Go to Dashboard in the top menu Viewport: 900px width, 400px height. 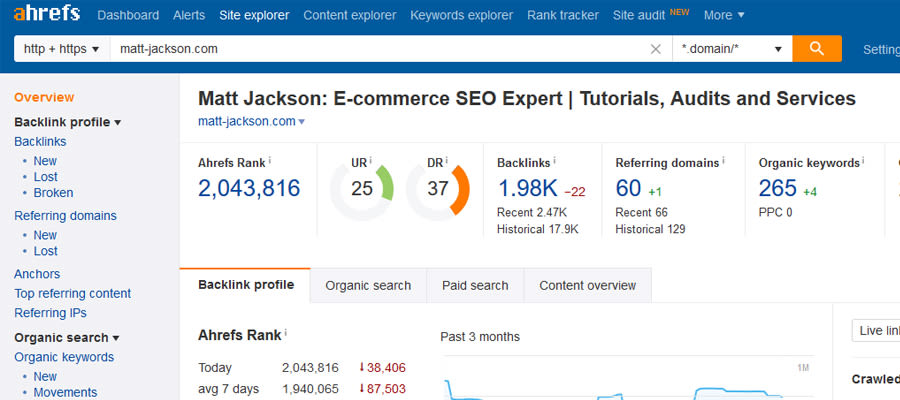point(128,15)
